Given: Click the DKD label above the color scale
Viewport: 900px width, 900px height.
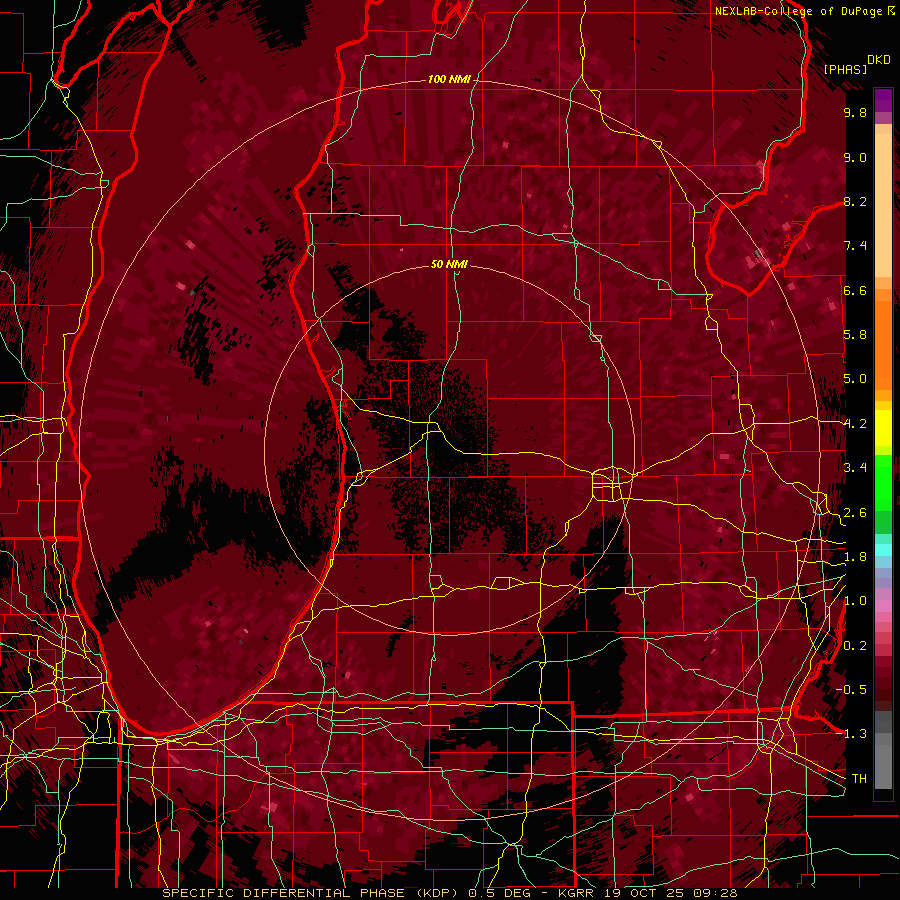Looking at the screenshot, I should coord(879,60).
